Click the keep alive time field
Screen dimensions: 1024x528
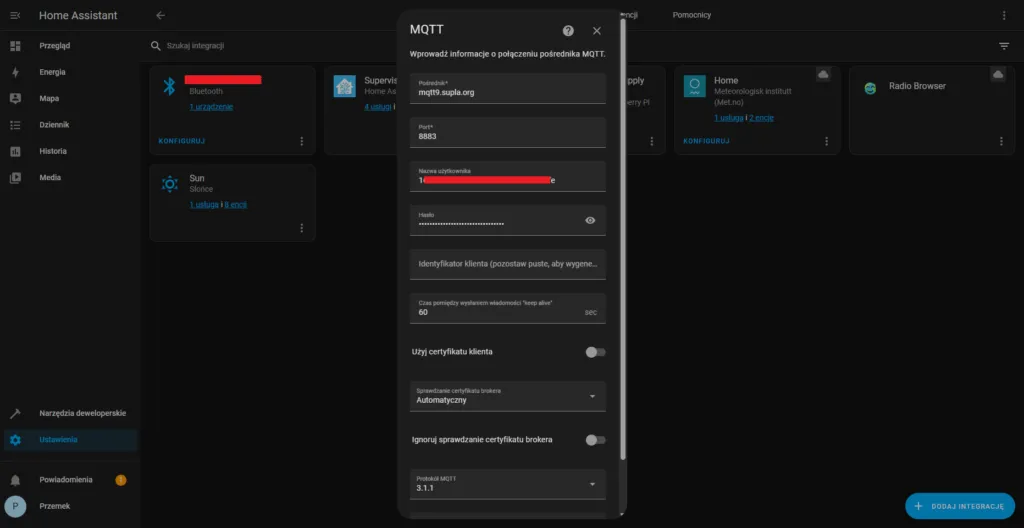(508, 308)
